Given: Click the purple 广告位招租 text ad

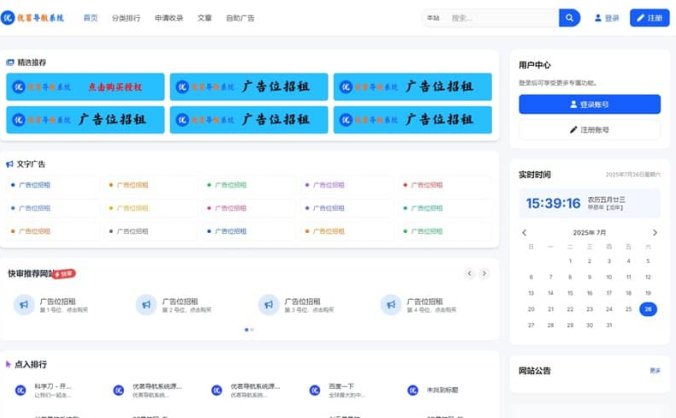Looking at the screenshot, I should point(329,185).
